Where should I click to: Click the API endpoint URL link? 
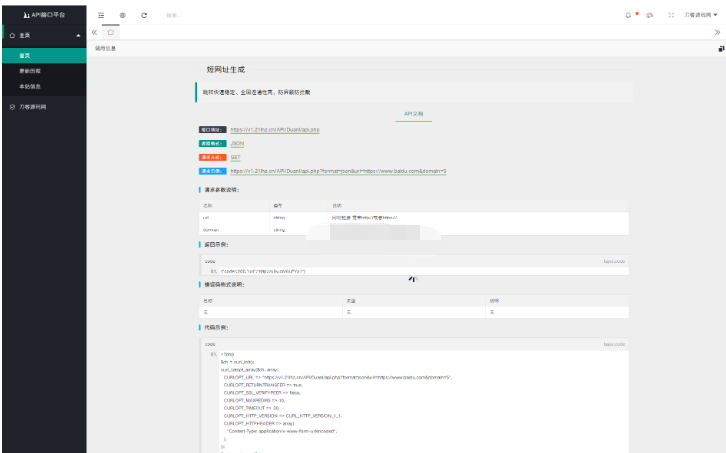(275, 129)
